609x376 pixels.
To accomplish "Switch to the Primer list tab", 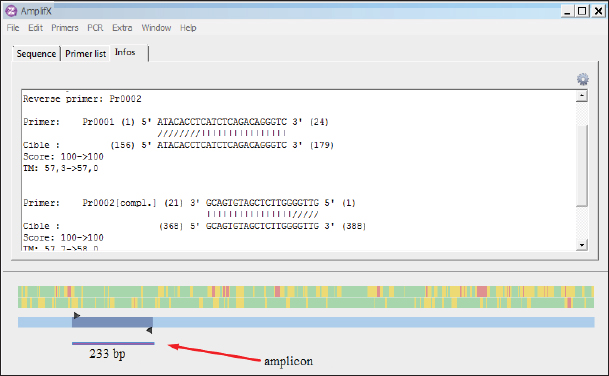I will point(85,54).
